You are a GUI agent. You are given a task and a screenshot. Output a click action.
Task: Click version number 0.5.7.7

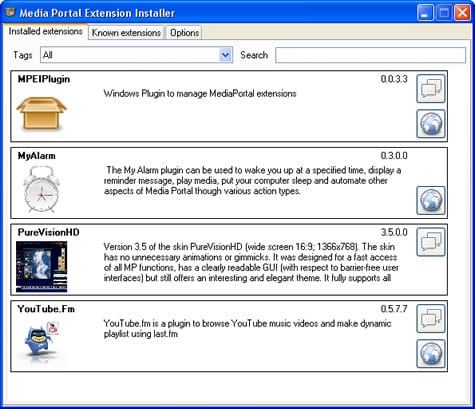(394, 309)
